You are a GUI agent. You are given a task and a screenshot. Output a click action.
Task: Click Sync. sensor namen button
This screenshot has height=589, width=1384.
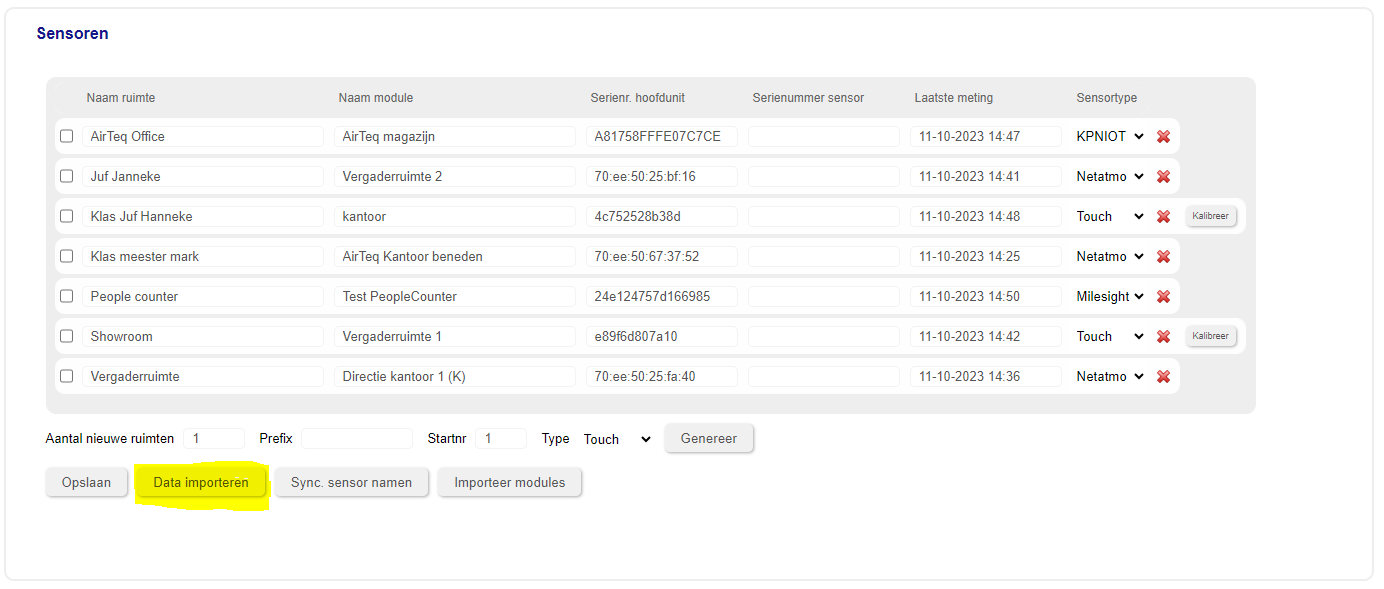coord(351,482)
